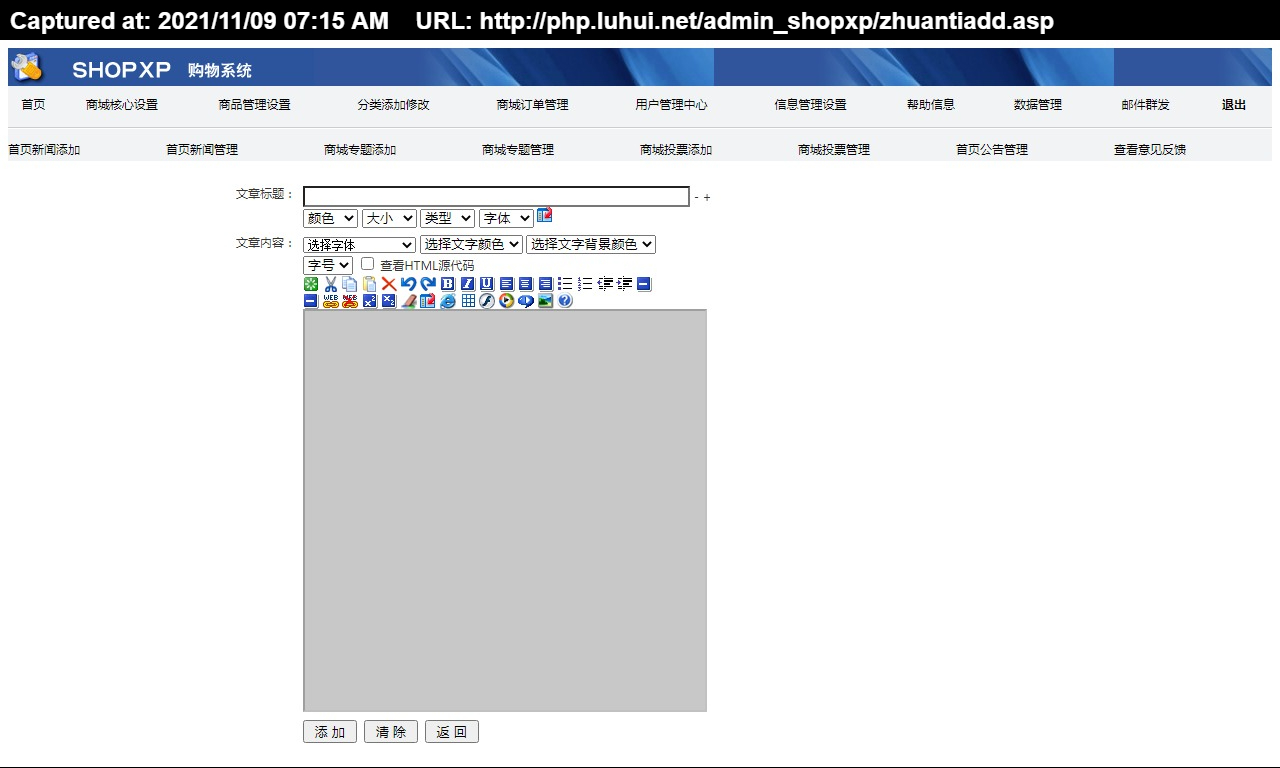Toggle Bold formatting (B icon)
This screenshot has height=768, width=1280.
tap(447, 284)
